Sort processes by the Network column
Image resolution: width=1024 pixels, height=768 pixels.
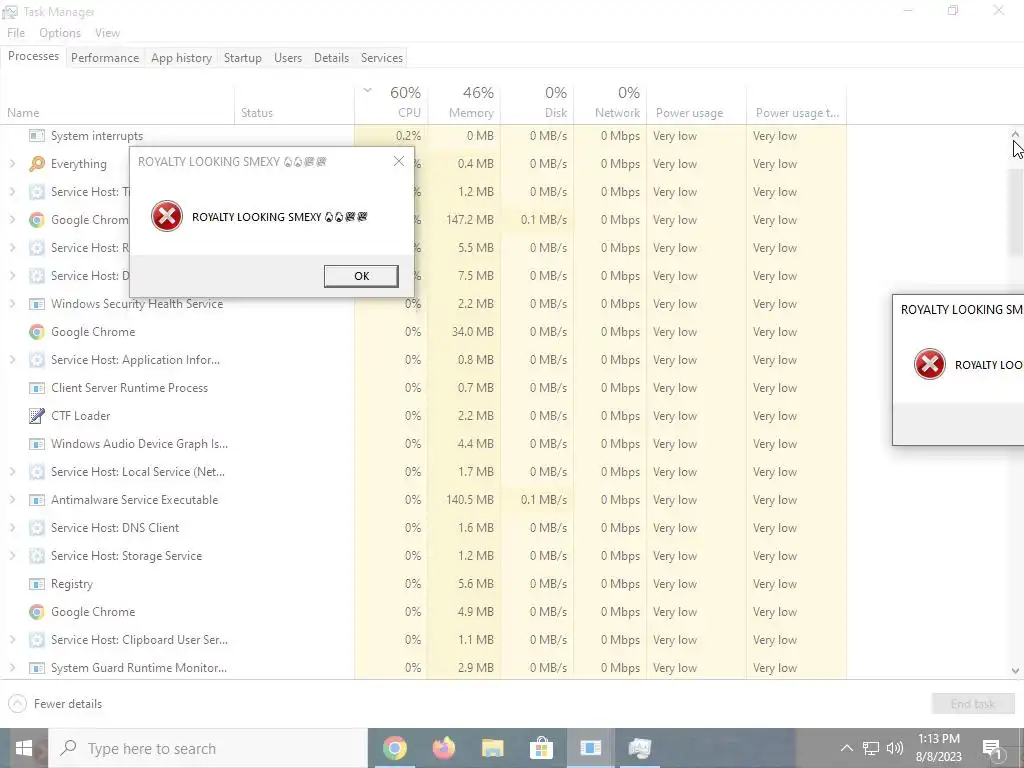610,103
